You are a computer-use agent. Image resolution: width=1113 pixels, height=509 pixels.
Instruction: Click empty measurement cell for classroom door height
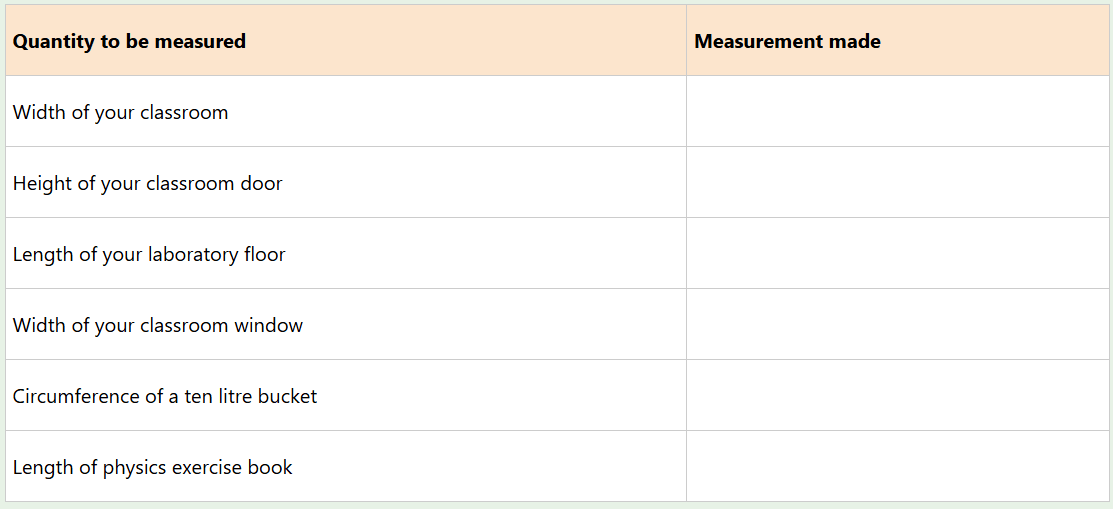tap(897, 183)
